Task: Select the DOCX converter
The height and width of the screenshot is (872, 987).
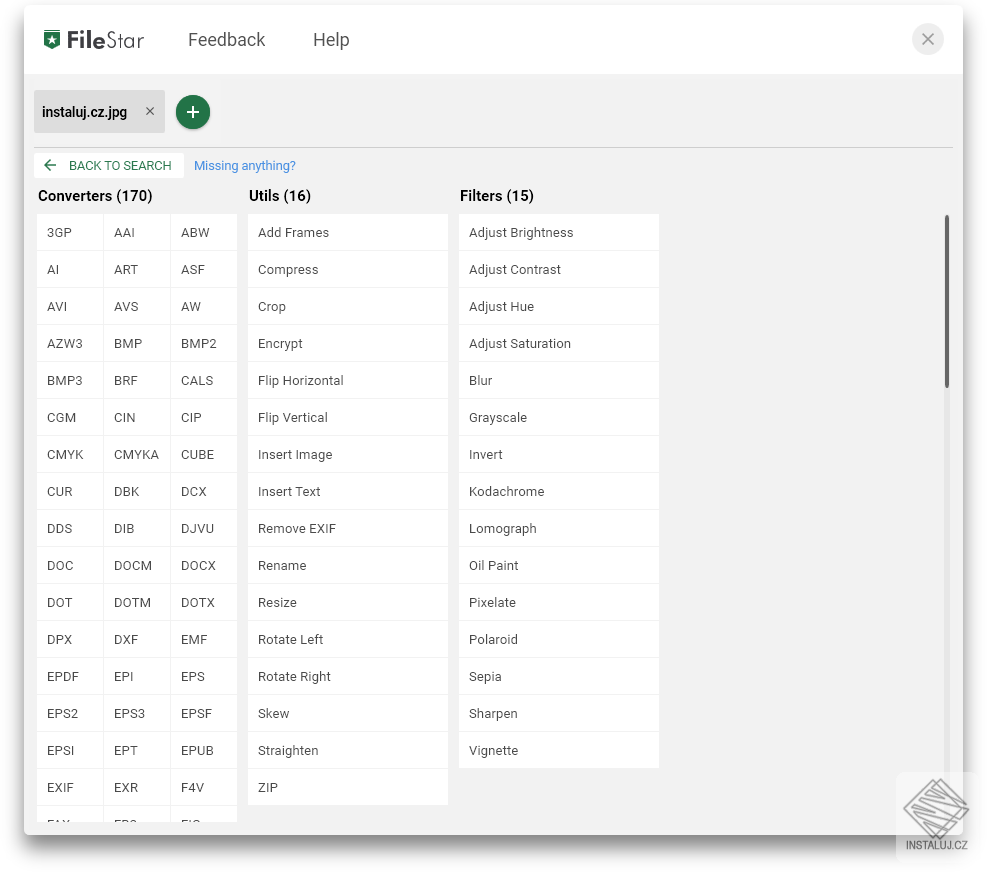Action: point(204,565)
